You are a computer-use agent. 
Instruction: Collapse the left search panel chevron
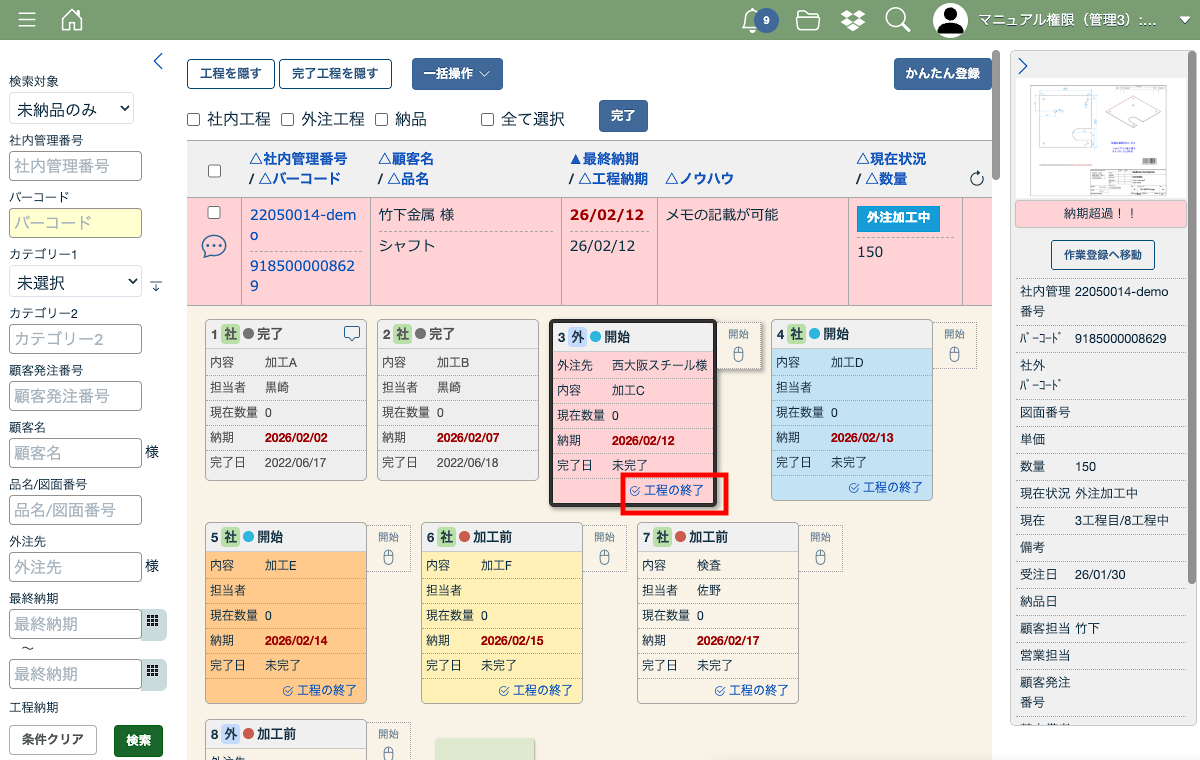point(158,61)
